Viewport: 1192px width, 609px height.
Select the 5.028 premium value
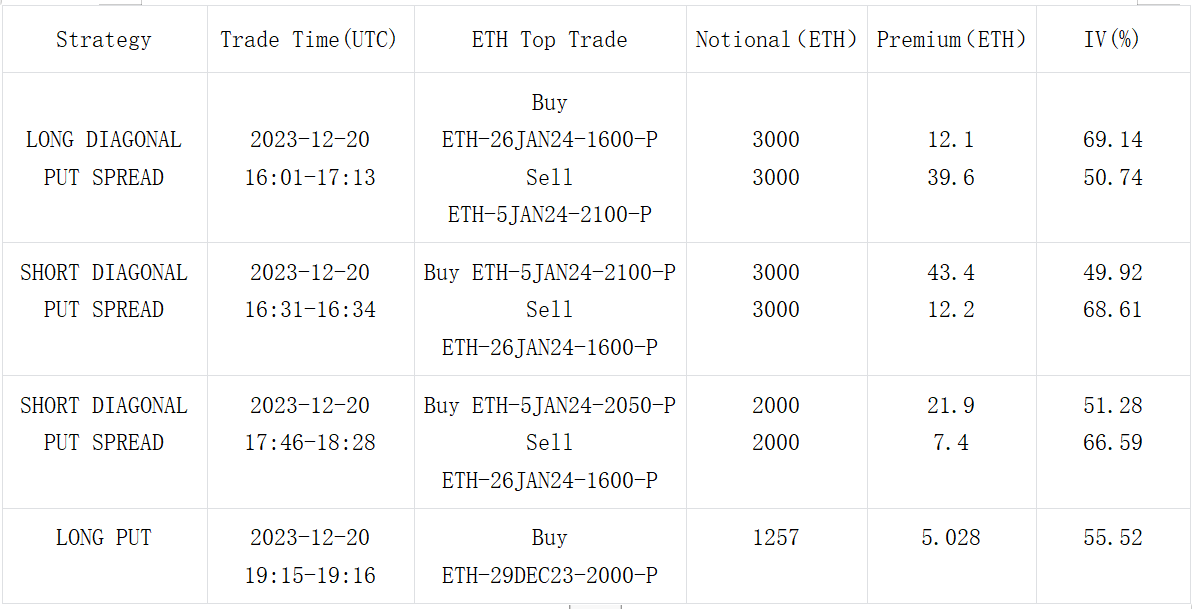pos(951,538)
